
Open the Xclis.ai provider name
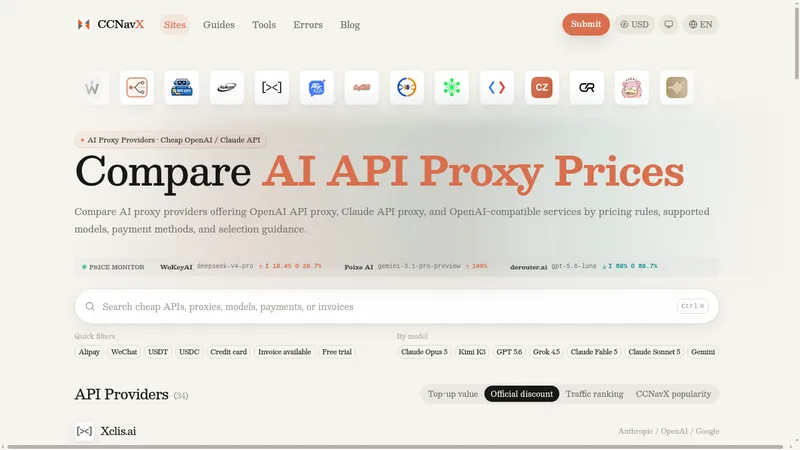point(118,431)
